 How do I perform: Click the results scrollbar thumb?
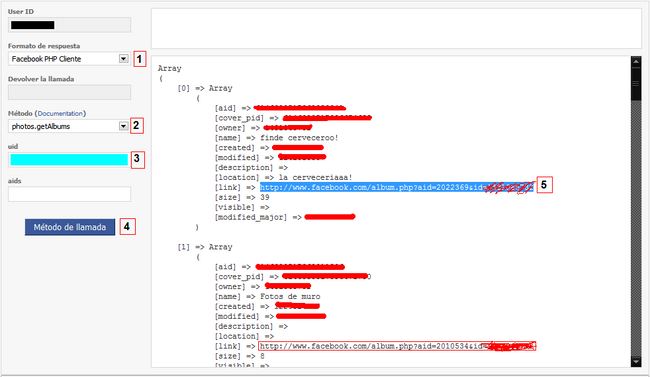tap(636, 84)
